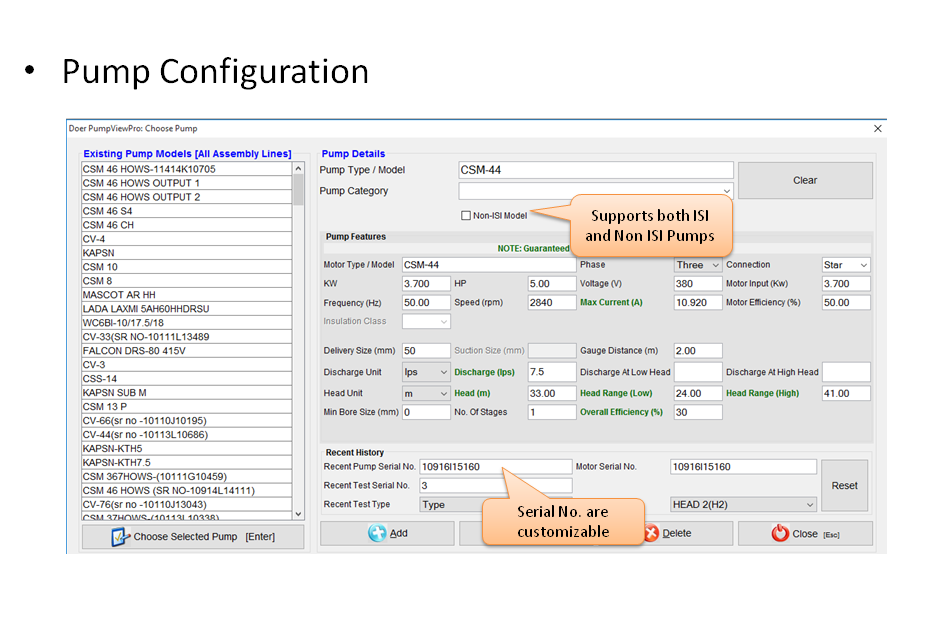Screen dimensions: 942x620
Task: Open the Connection dropdown showing Star
Action: (x=845, y=265)
